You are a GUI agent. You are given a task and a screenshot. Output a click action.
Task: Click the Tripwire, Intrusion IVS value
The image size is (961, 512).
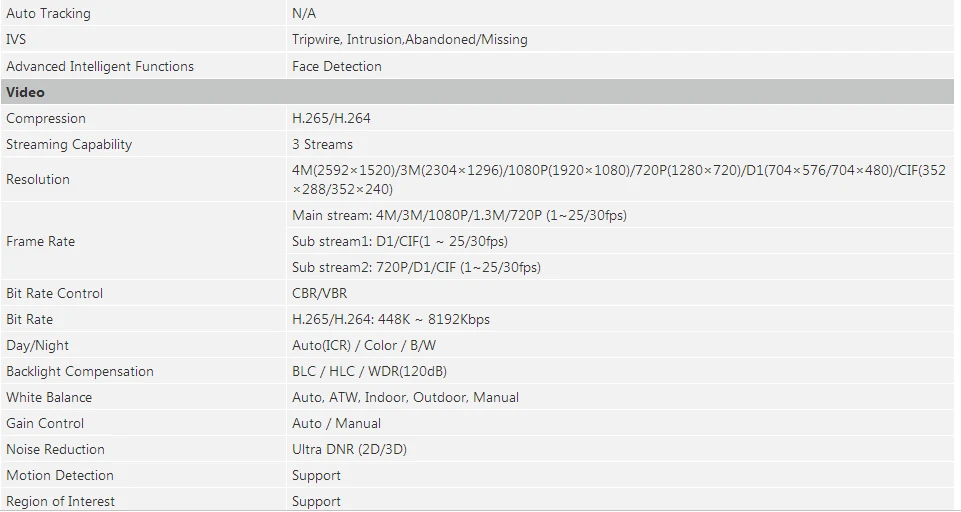(x=409, y=39)
